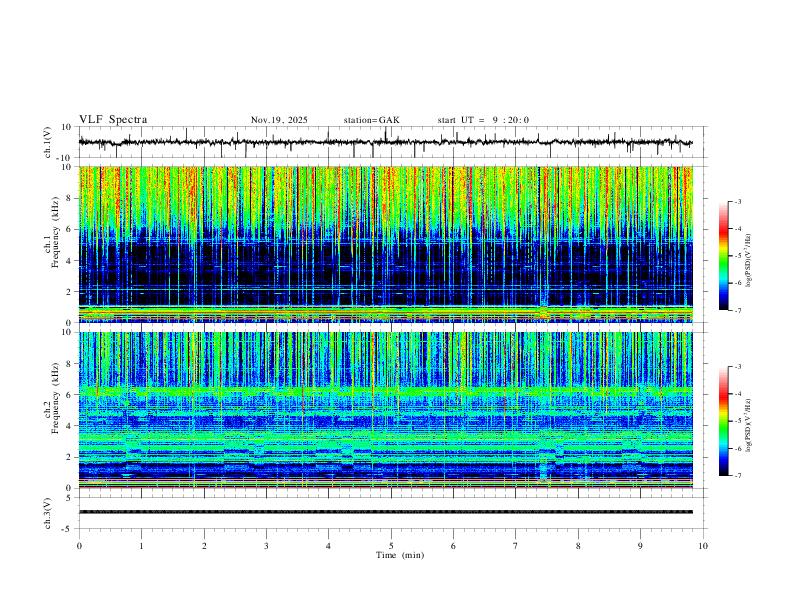792x612 pixels.
Task: Click the ch.2 spectrogram panel
Action: click(386, 410)
